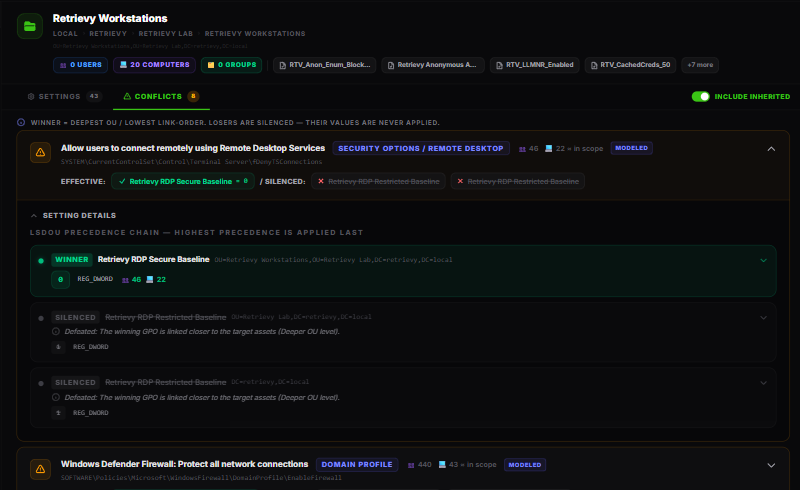
Task: Toggle the Include Inherited switch
Action: [701, 96]
